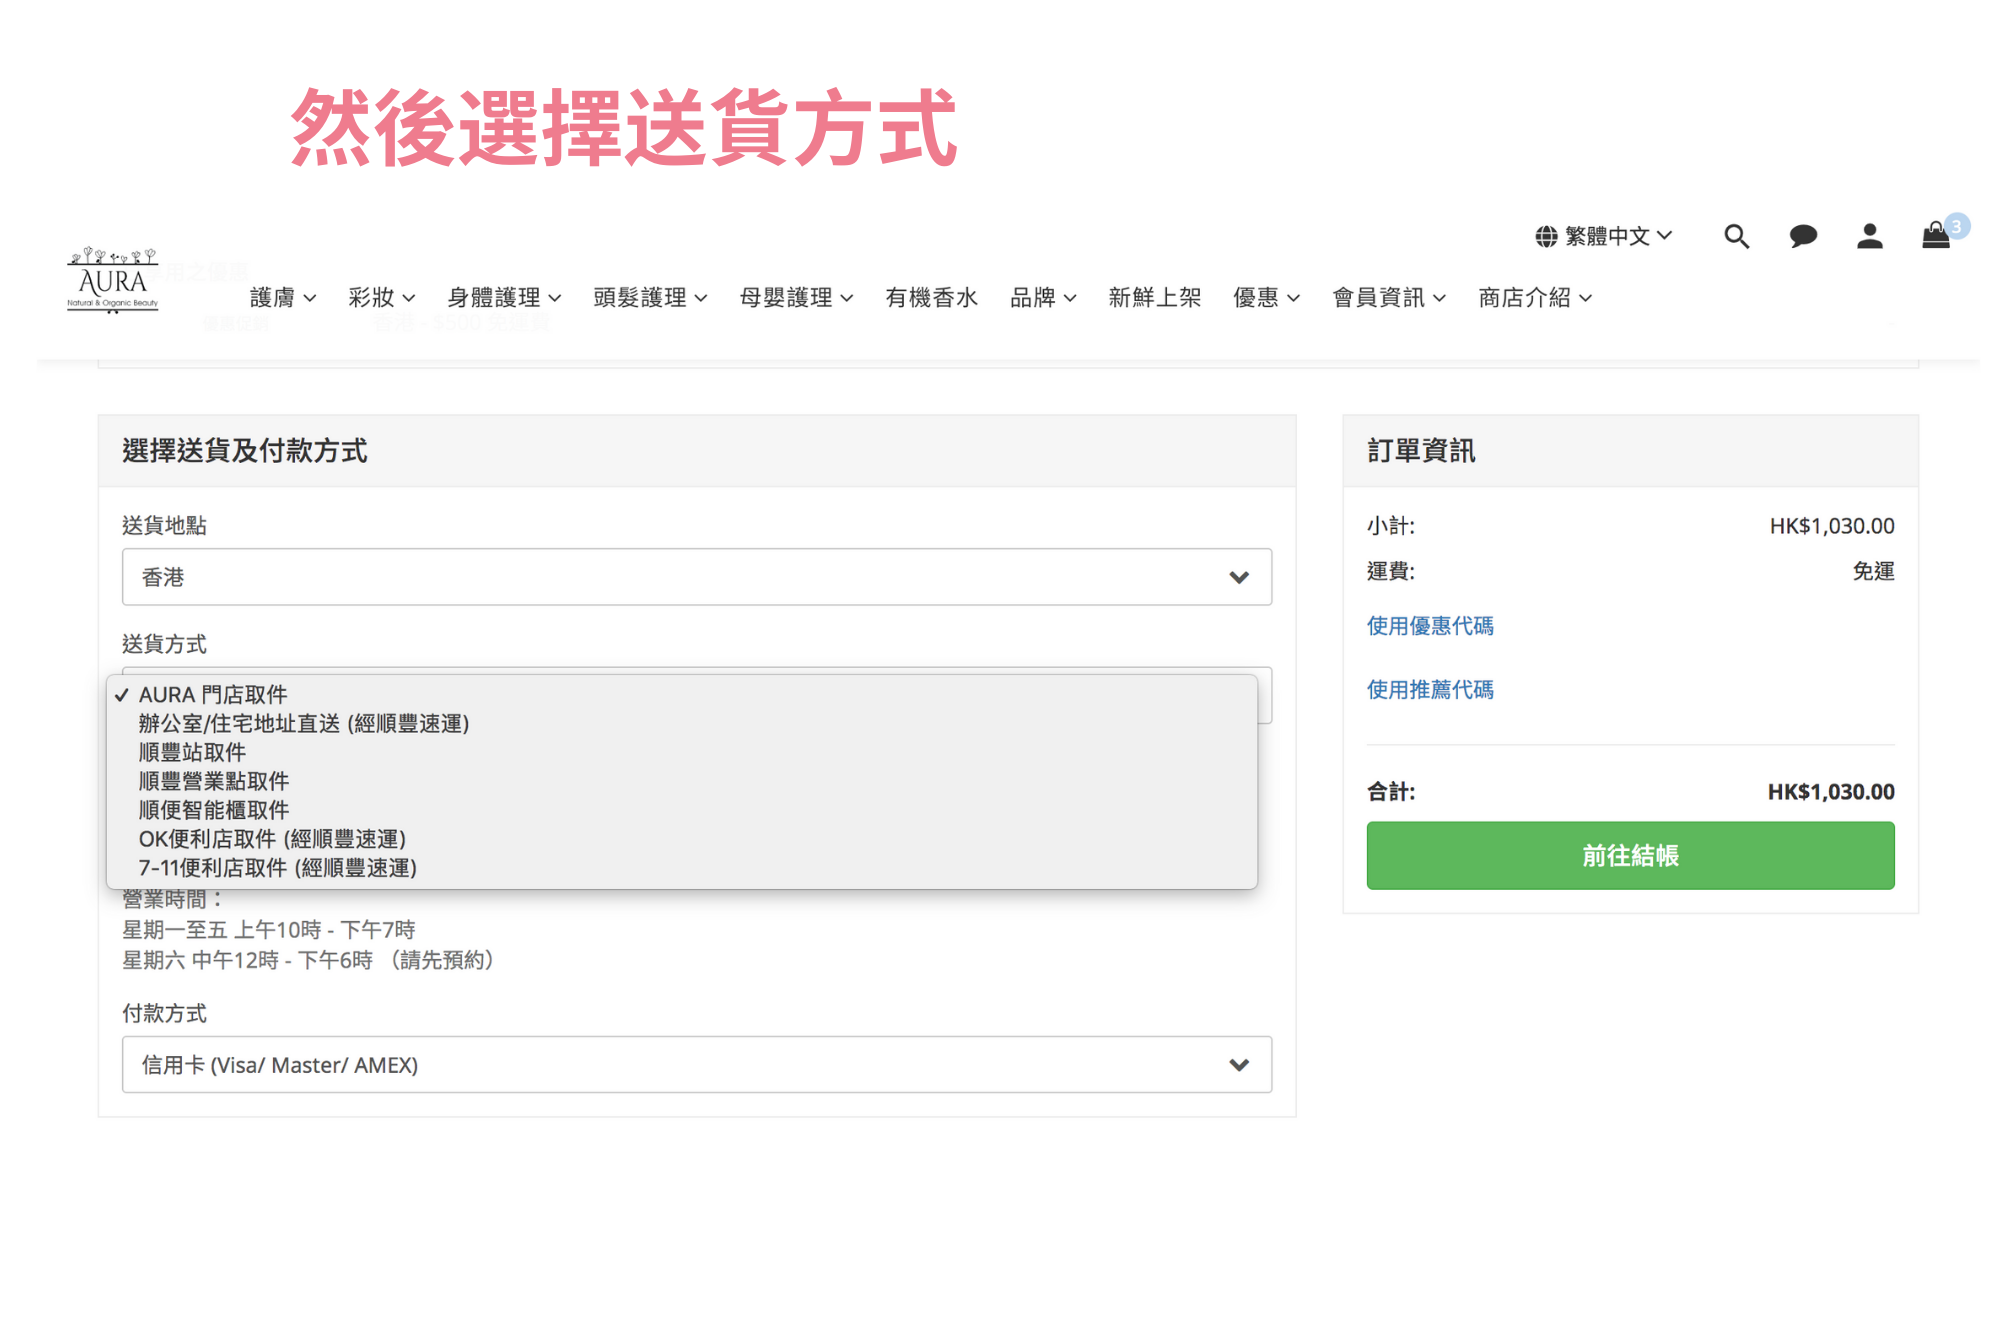Click the user account icon
Screen dimensions: 2000x1333
1869,236
